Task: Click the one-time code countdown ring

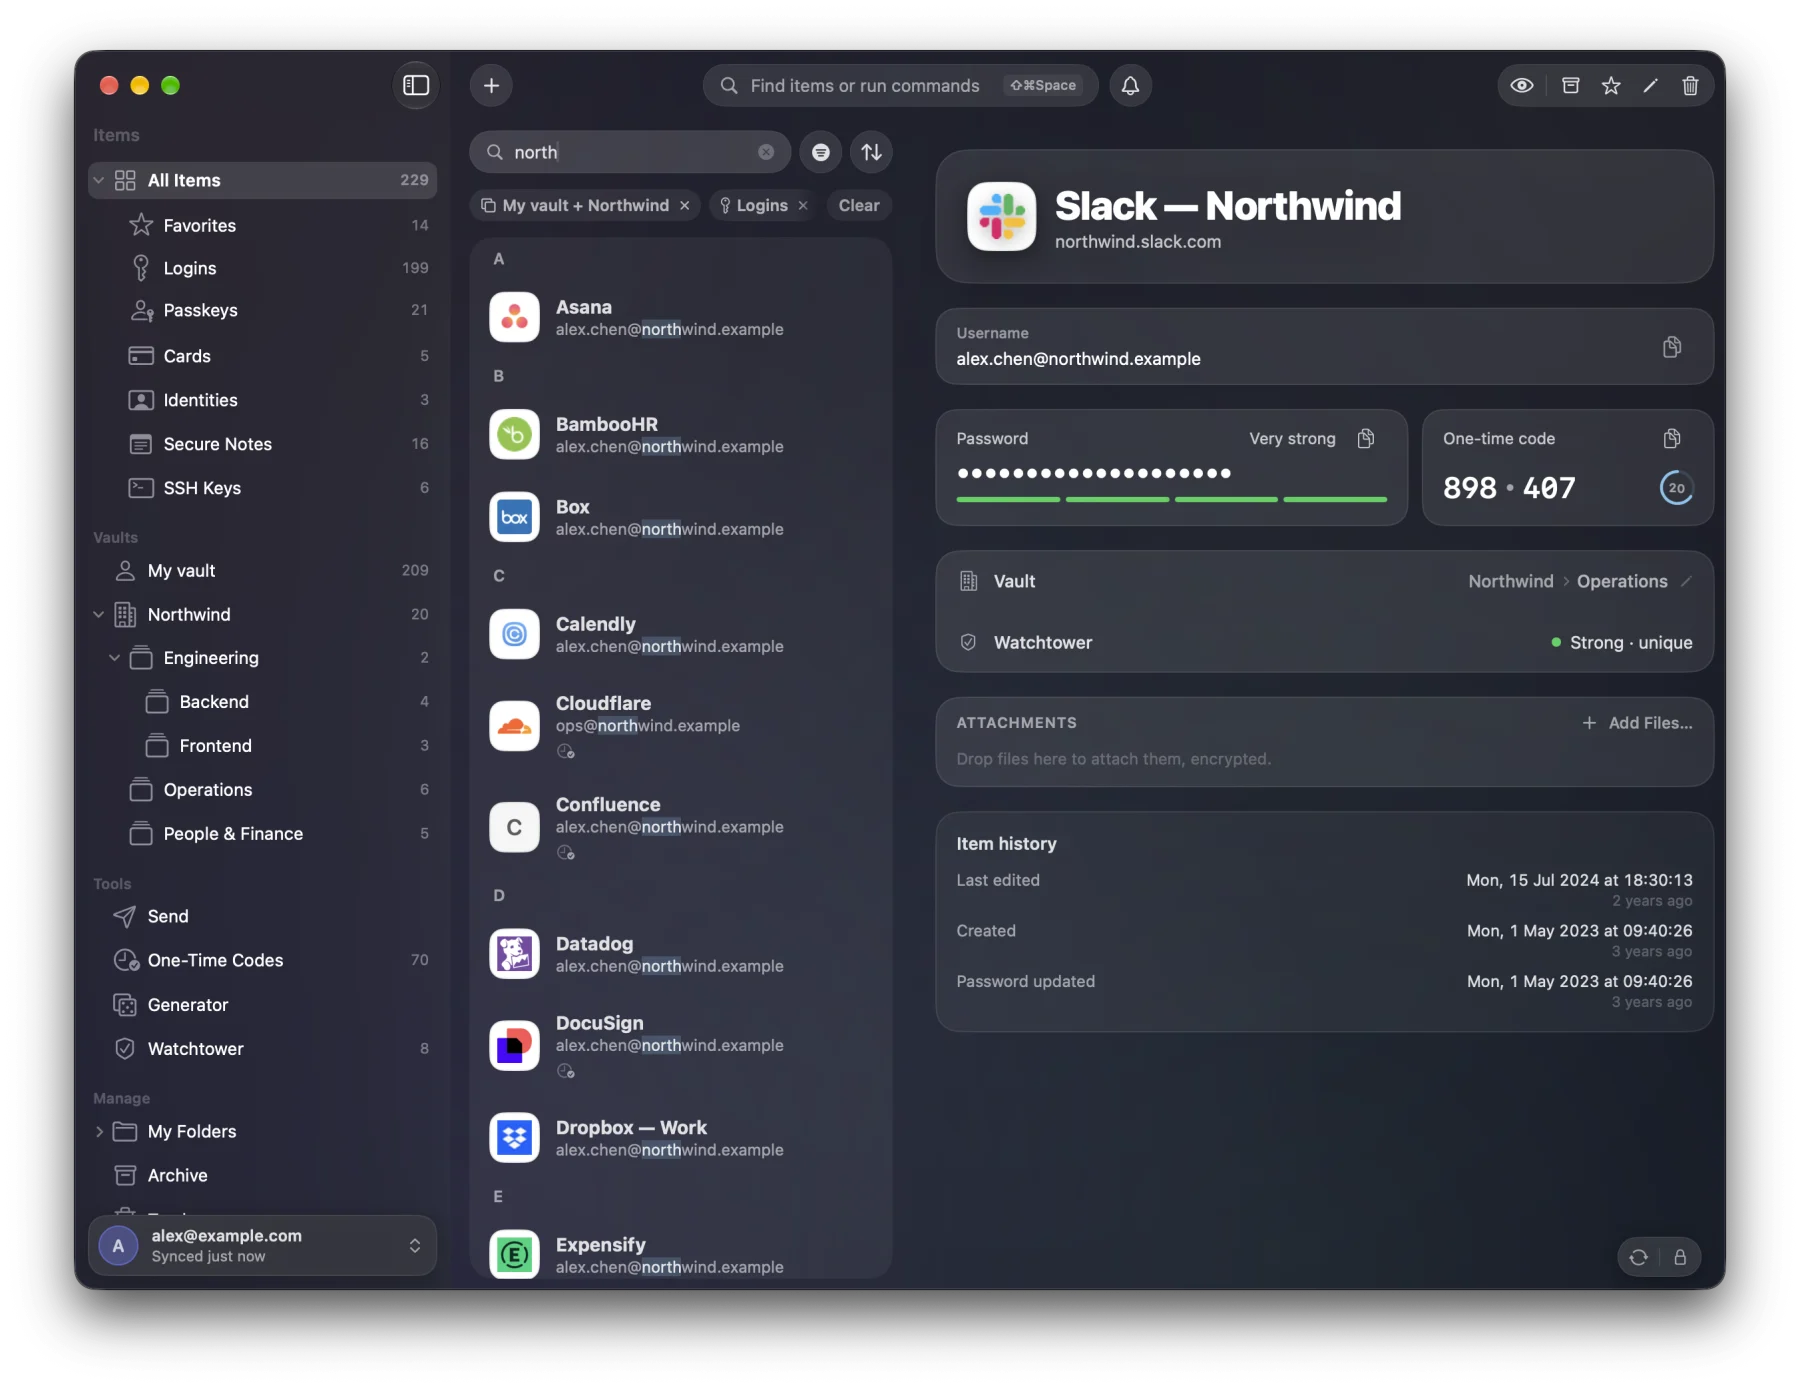Action: click(1676, 488)
